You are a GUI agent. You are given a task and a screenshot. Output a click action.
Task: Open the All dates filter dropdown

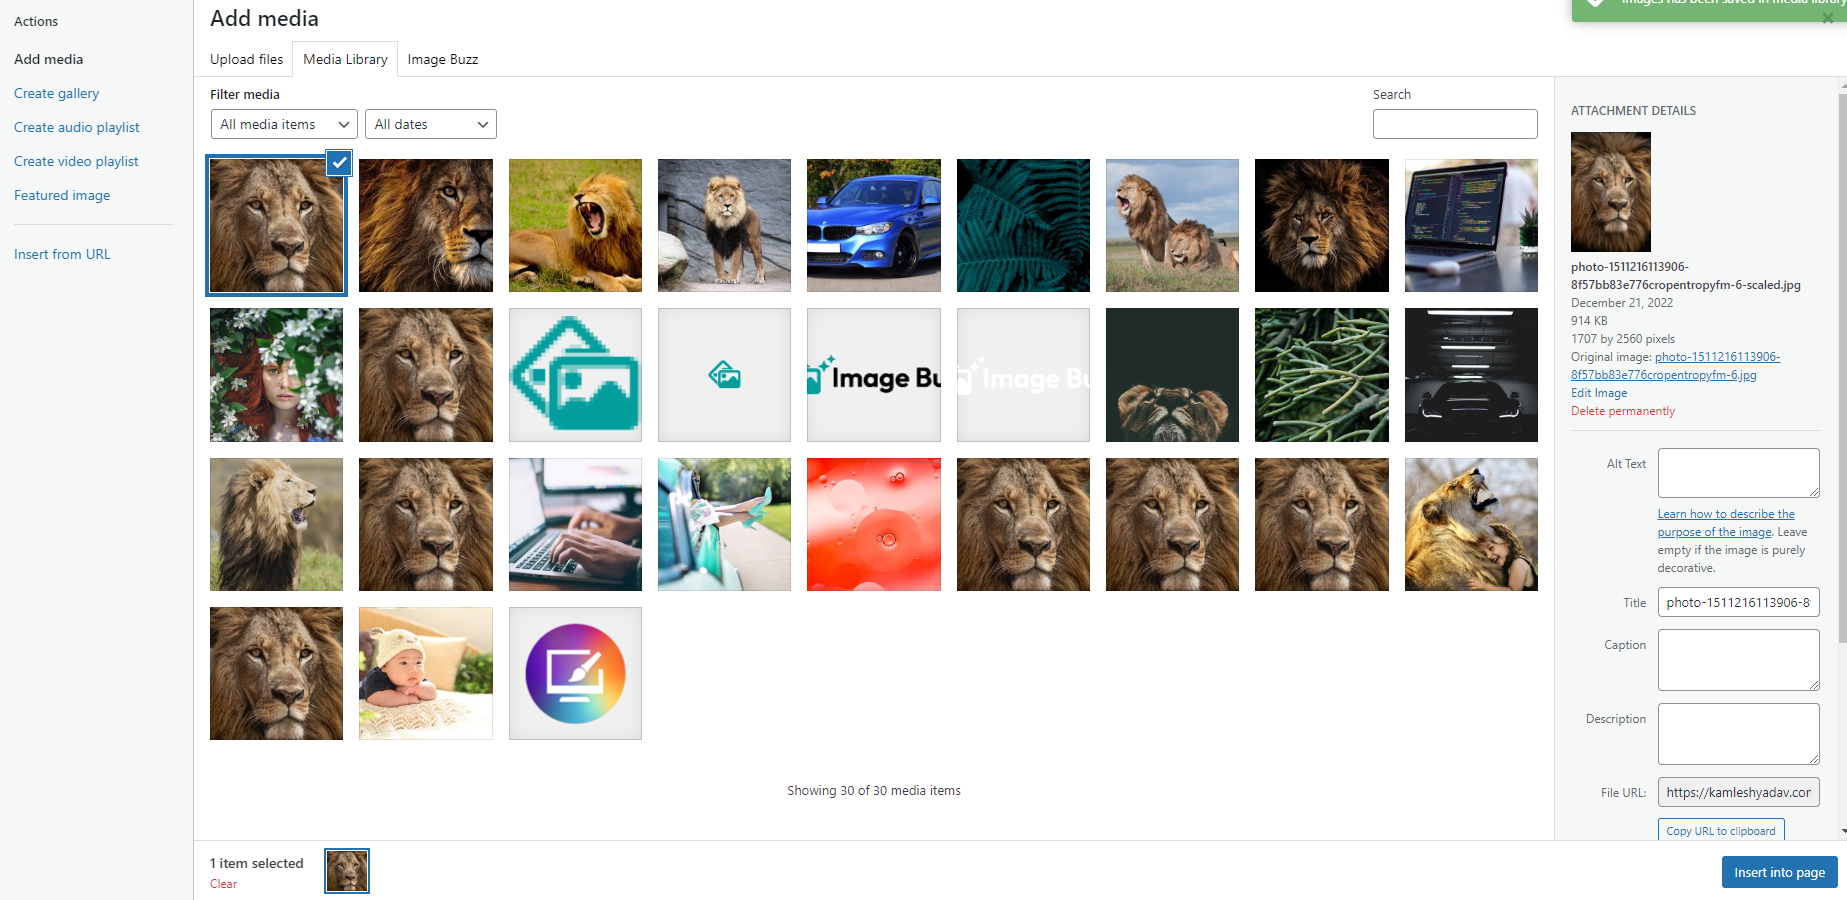[430, 124]
